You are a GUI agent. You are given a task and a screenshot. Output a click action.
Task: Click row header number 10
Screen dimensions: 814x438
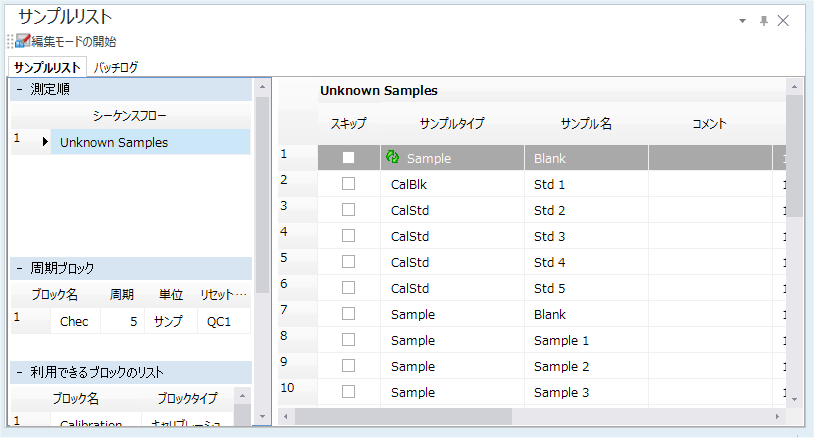click(297, 392)
